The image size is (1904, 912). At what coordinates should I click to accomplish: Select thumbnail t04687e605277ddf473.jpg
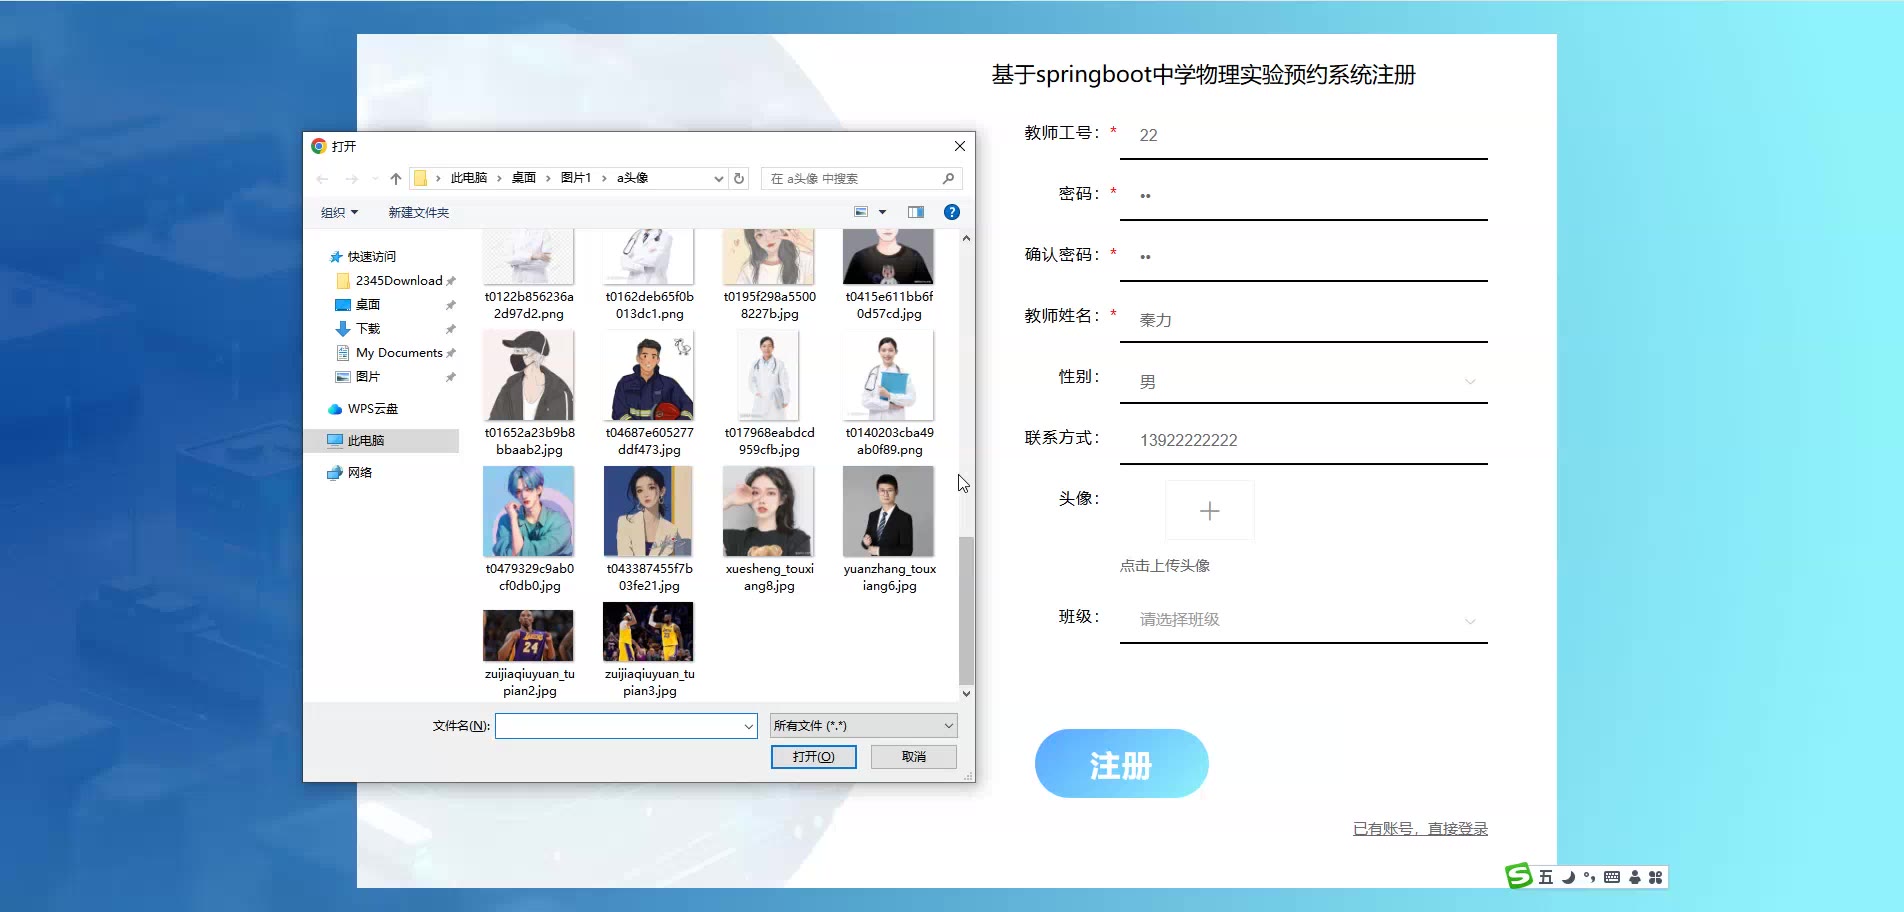649,376
